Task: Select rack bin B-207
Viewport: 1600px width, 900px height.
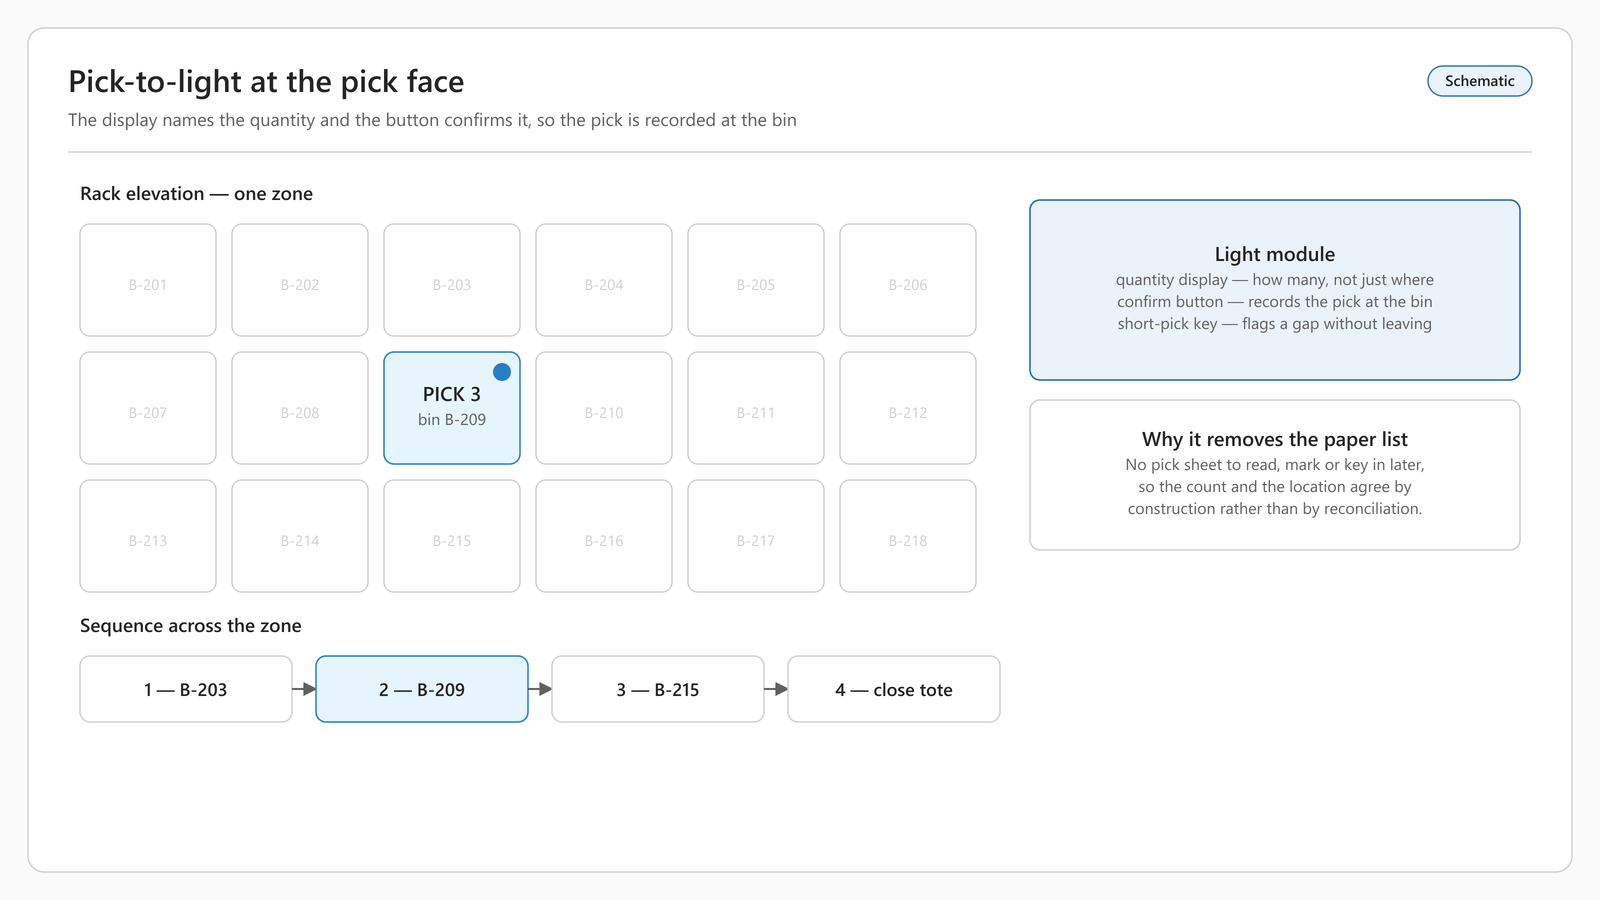Action: pos(148,408)
